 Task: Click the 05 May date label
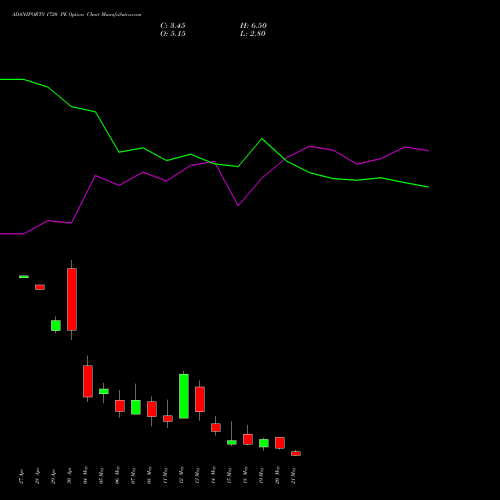(x=101, y=475)
